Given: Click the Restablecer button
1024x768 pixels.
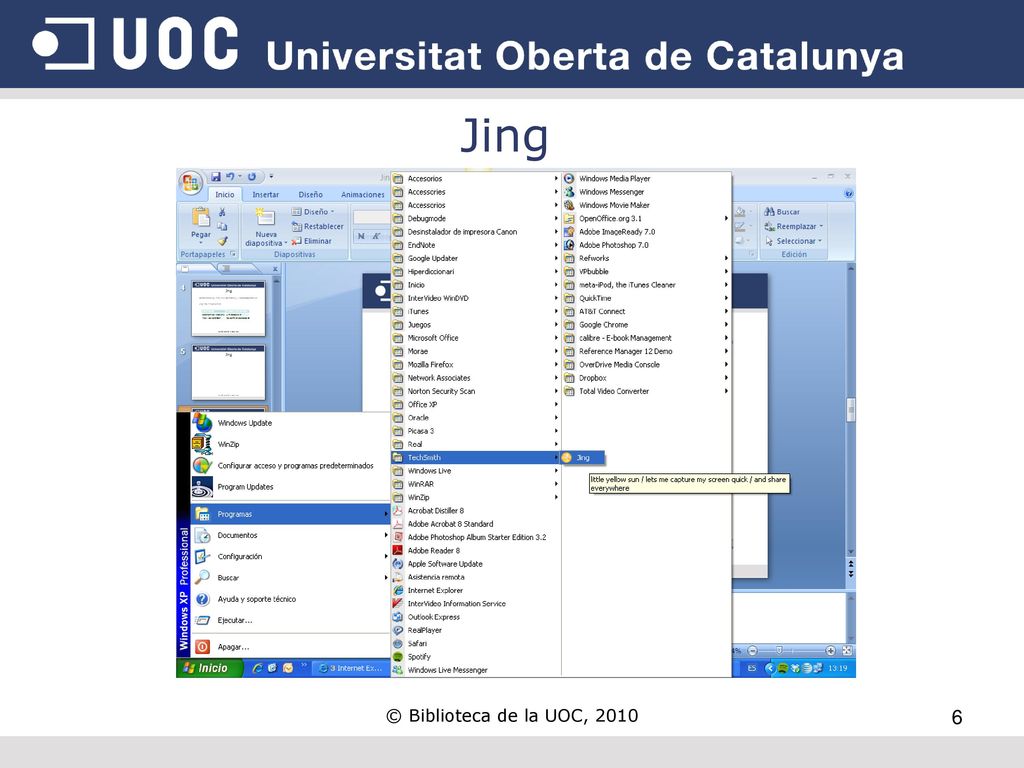Looking at the screenshot, I should pyautogui.click(x=317, y=227).
